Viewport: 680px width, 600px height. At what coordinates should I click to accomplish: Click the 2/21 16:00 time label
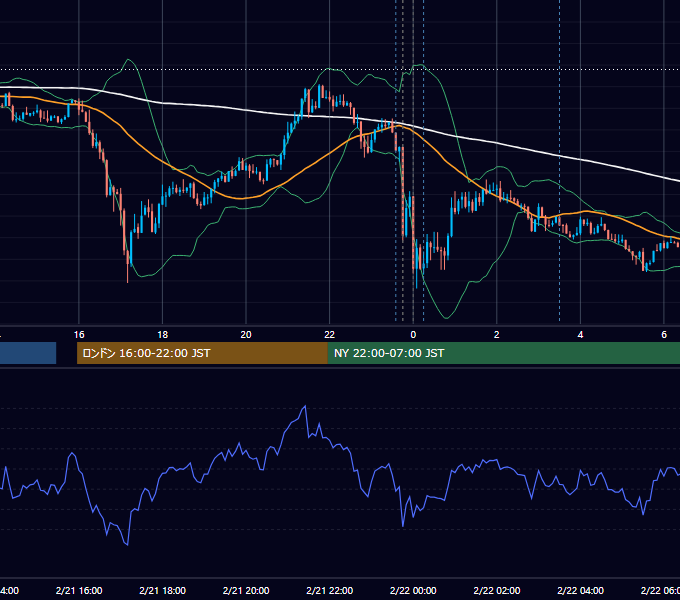79,591
